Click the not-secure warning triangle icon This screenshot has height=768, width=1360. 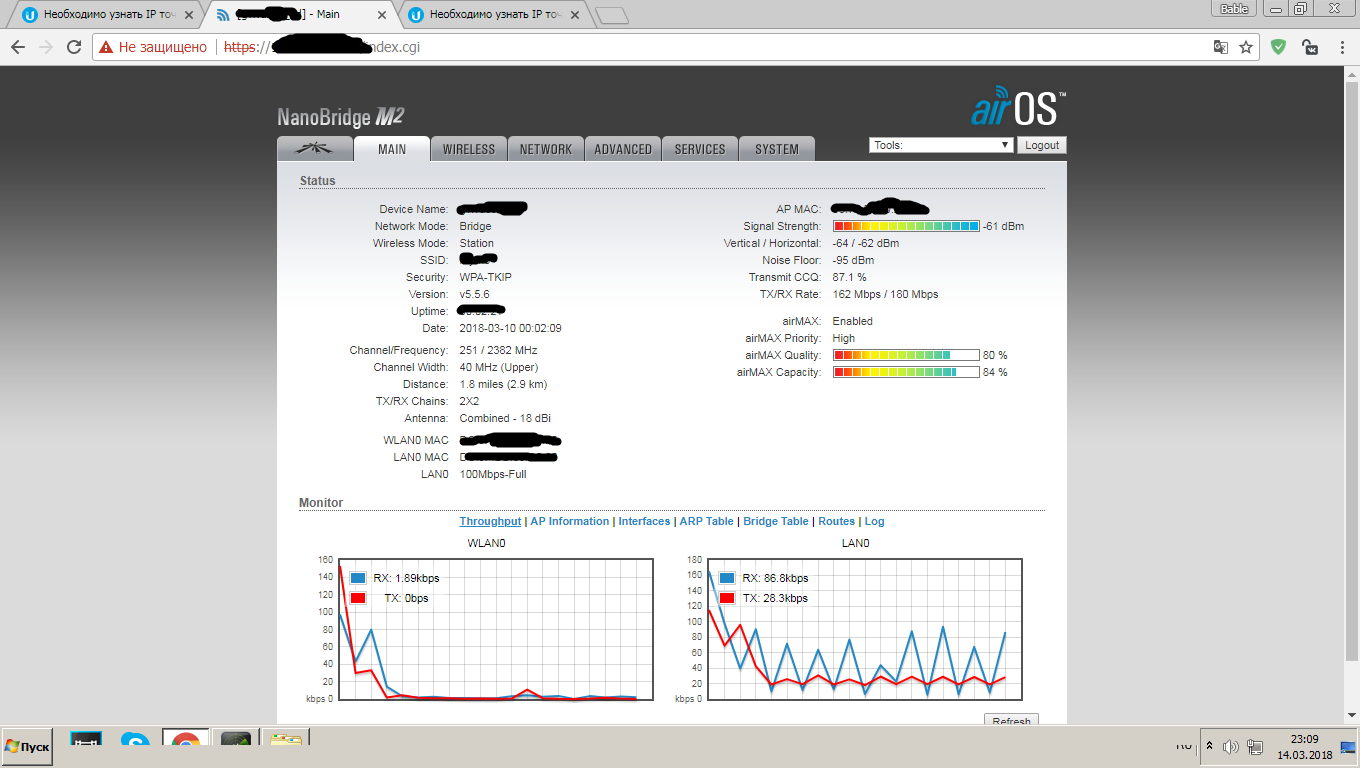(106, 47)
